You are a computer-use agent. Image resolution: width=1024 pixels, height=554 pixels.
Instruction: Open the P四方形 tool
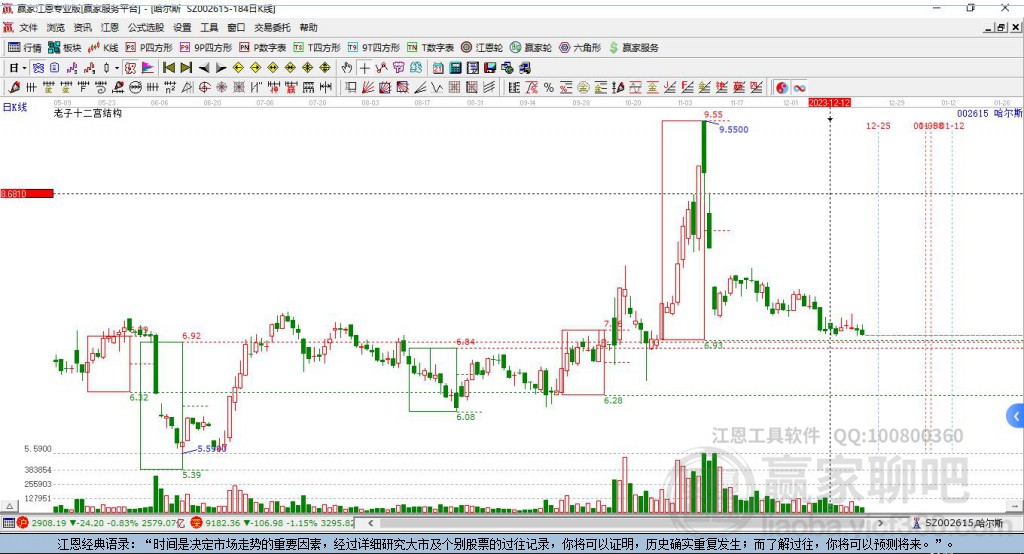(x=149, y=48)
